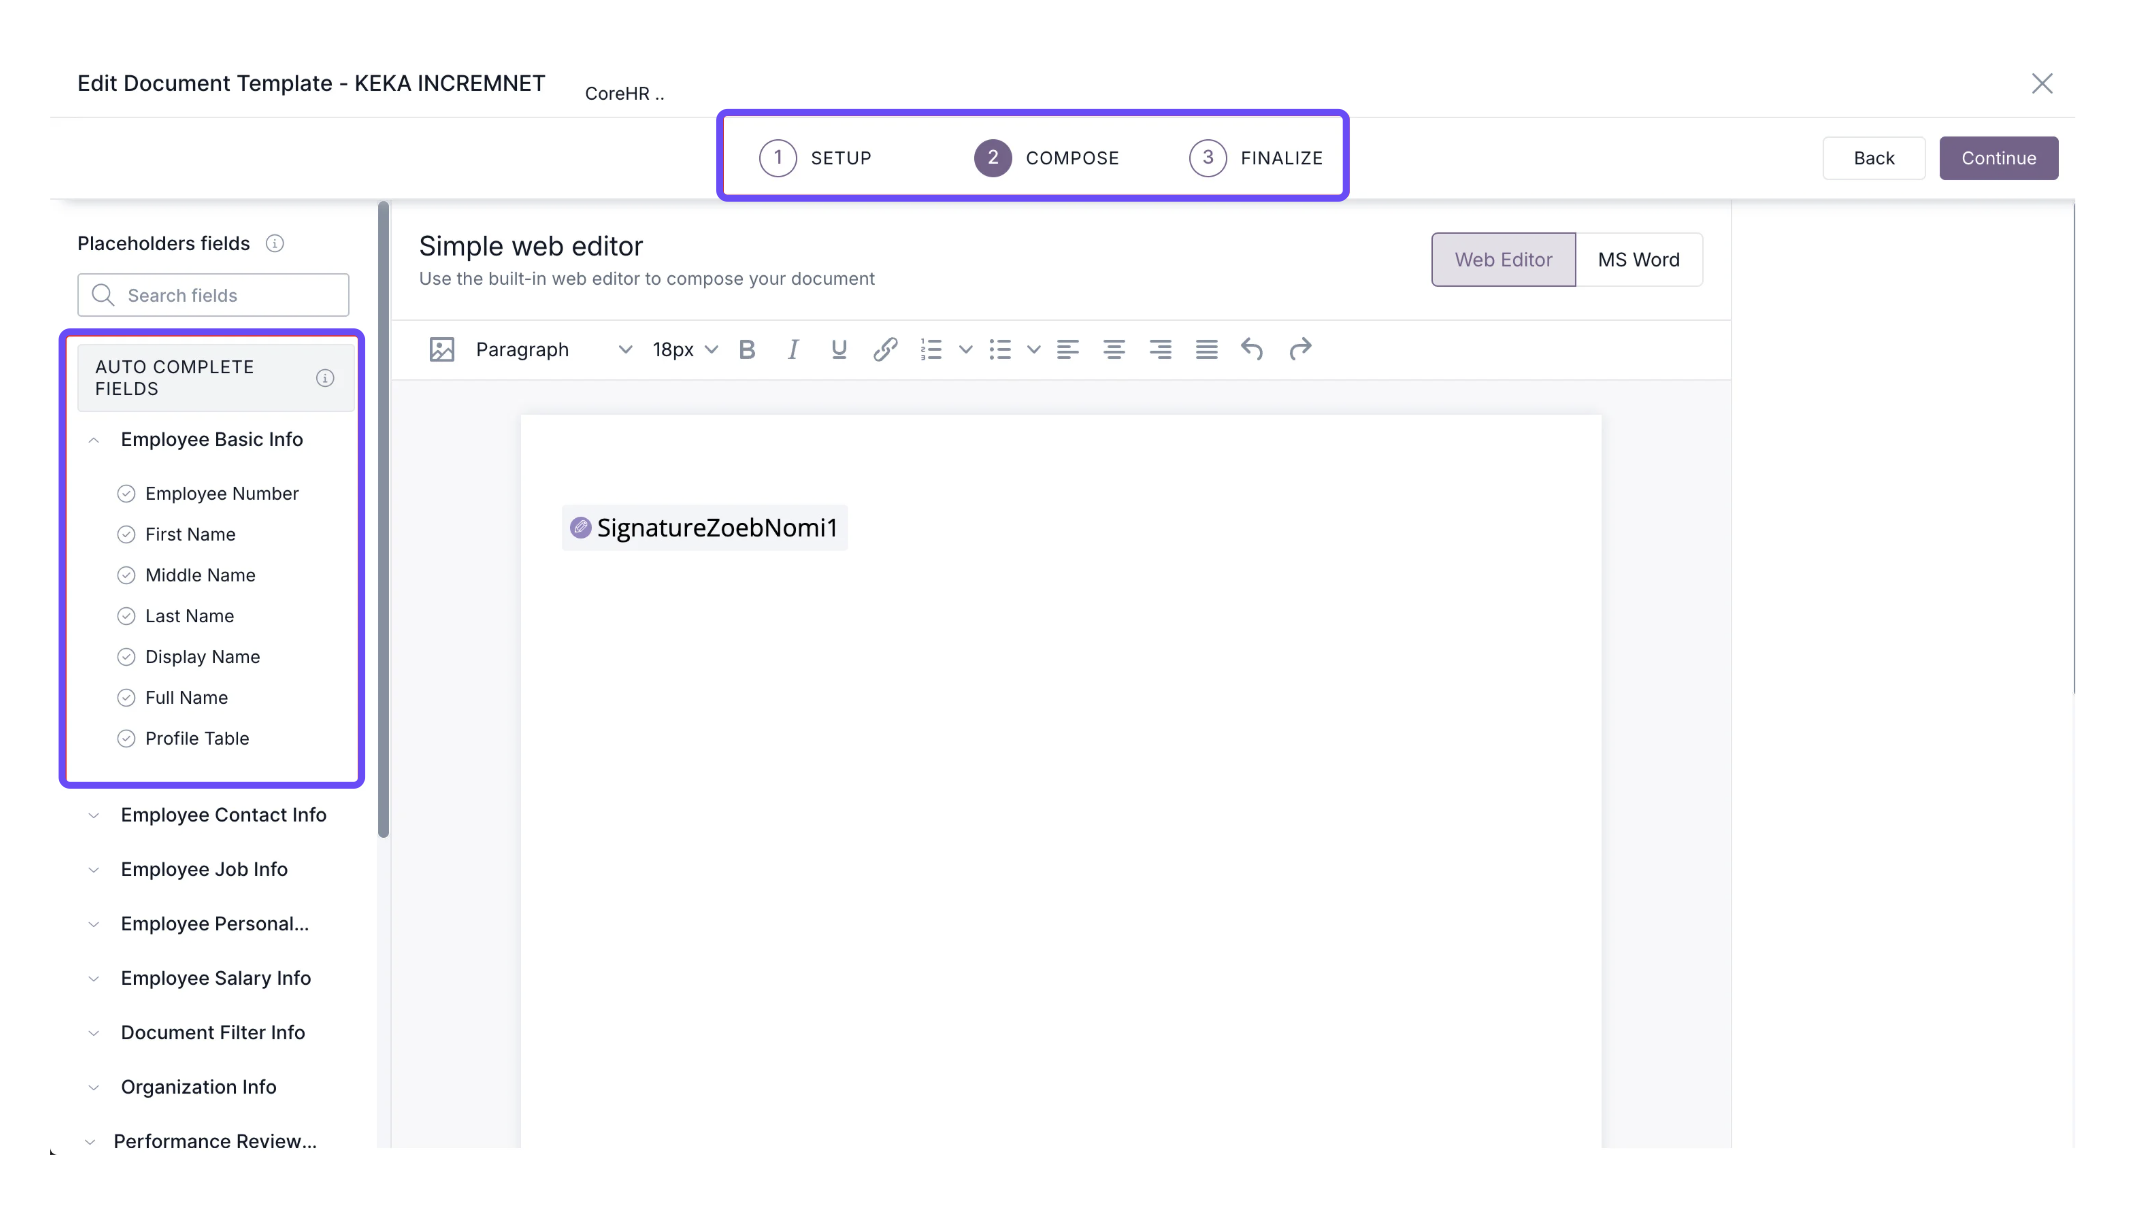
Task: Select the Employee Number placeholder field
Action: (221, 493)
